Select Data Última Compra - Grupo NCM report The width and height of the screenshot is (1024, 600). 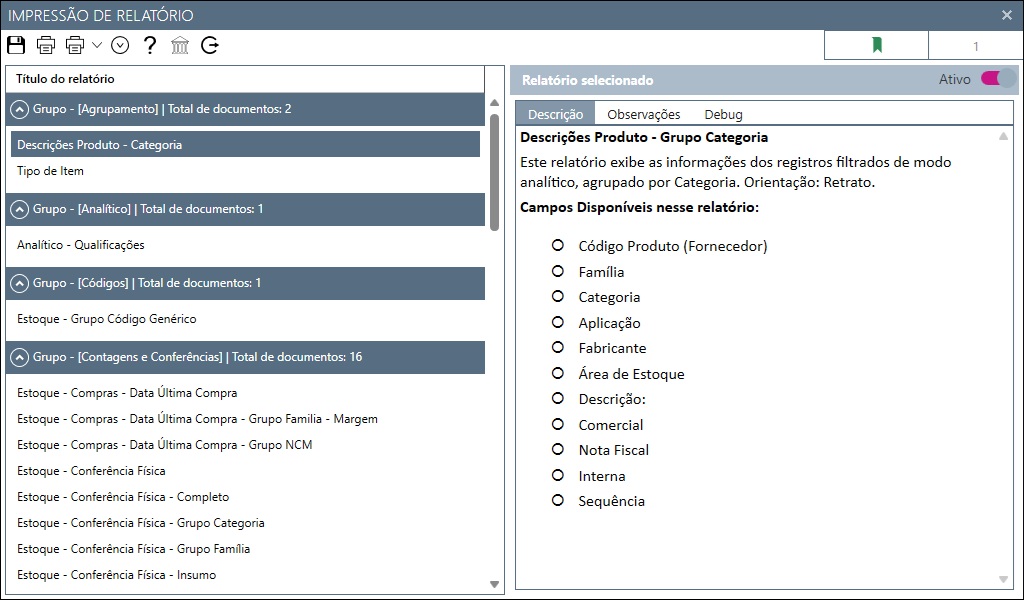tap(246, 445)
